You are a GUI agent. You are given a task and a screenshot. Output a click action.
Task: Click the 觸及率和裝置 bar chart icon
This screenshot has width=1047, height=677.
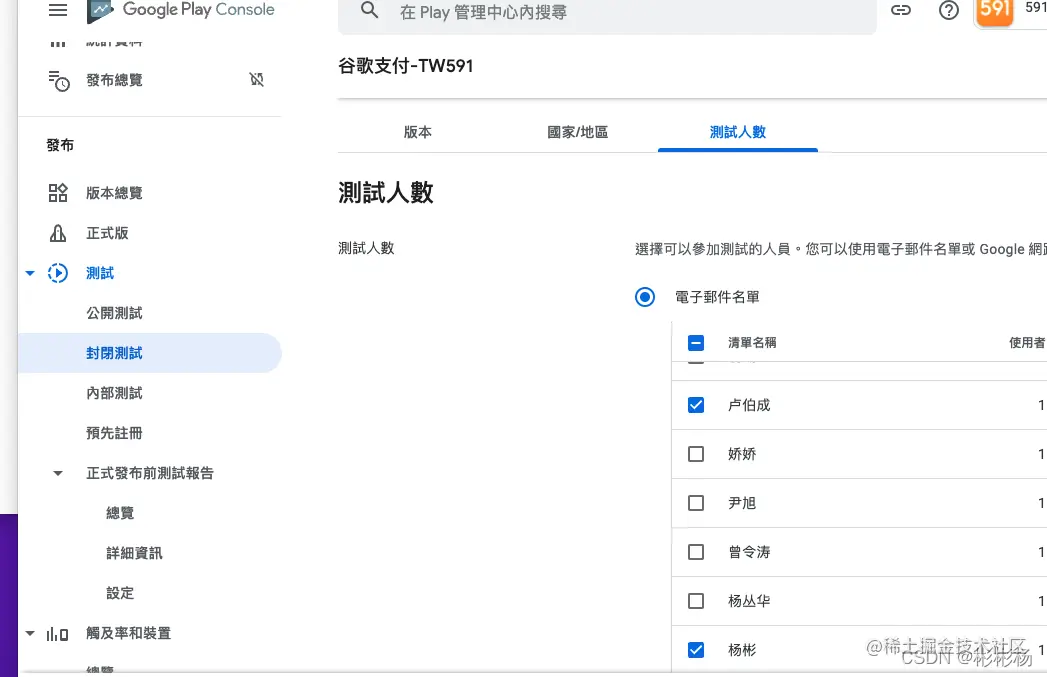[x=57, y=634]
